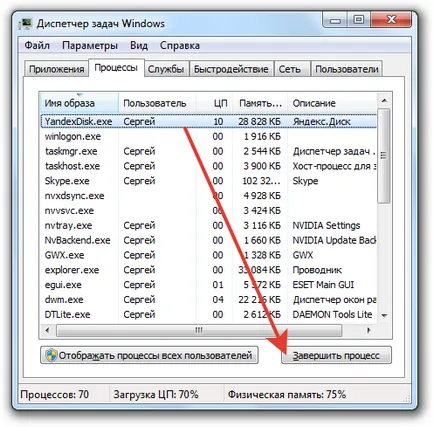Viewport: 434px width, 427px height.
Task: Click Завершить процесс button
Action: 336,355
